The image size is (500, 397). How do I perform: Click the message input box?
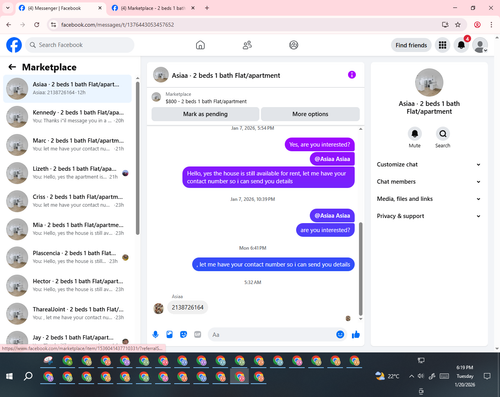pyautogui.click(x=272, y=334)
